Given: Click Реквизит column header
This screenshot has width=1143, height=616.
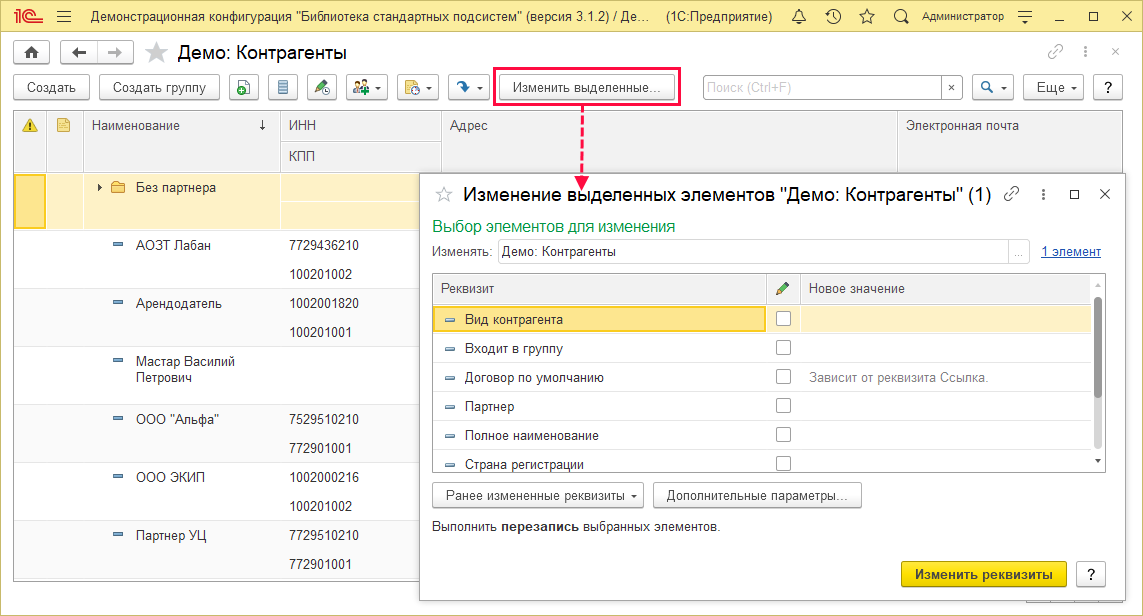Looking at the screenshot, I should [x=599, y=289].
